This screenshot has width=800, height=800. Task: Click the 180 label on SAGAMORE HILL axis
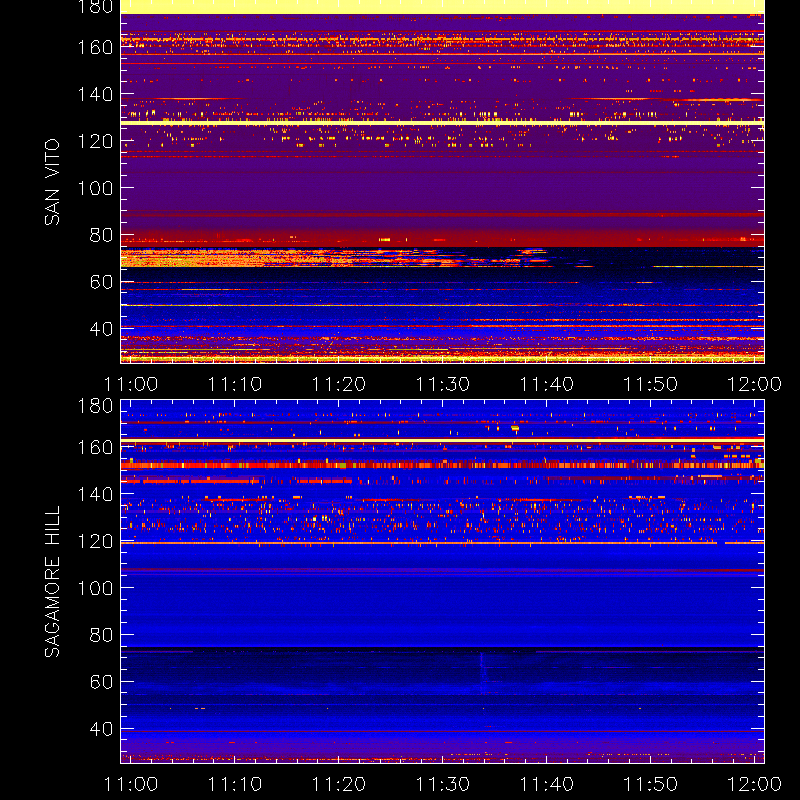[95, 406]
